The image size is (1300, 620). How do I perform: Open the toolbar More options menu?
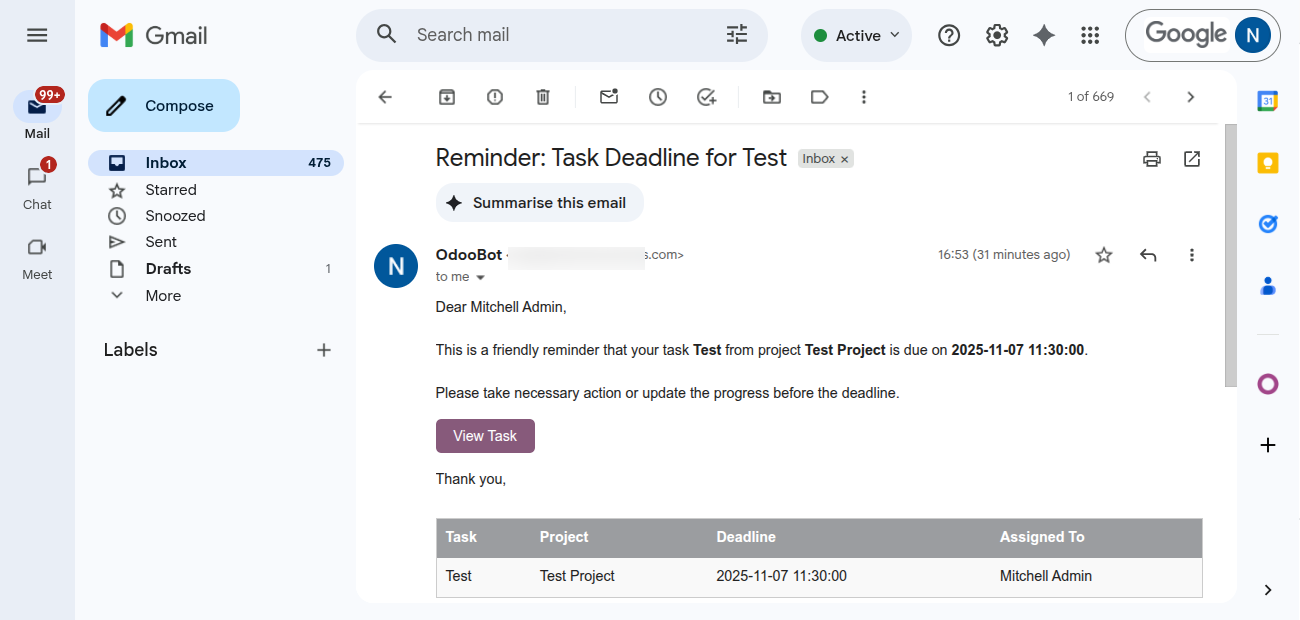pos(864,97)
